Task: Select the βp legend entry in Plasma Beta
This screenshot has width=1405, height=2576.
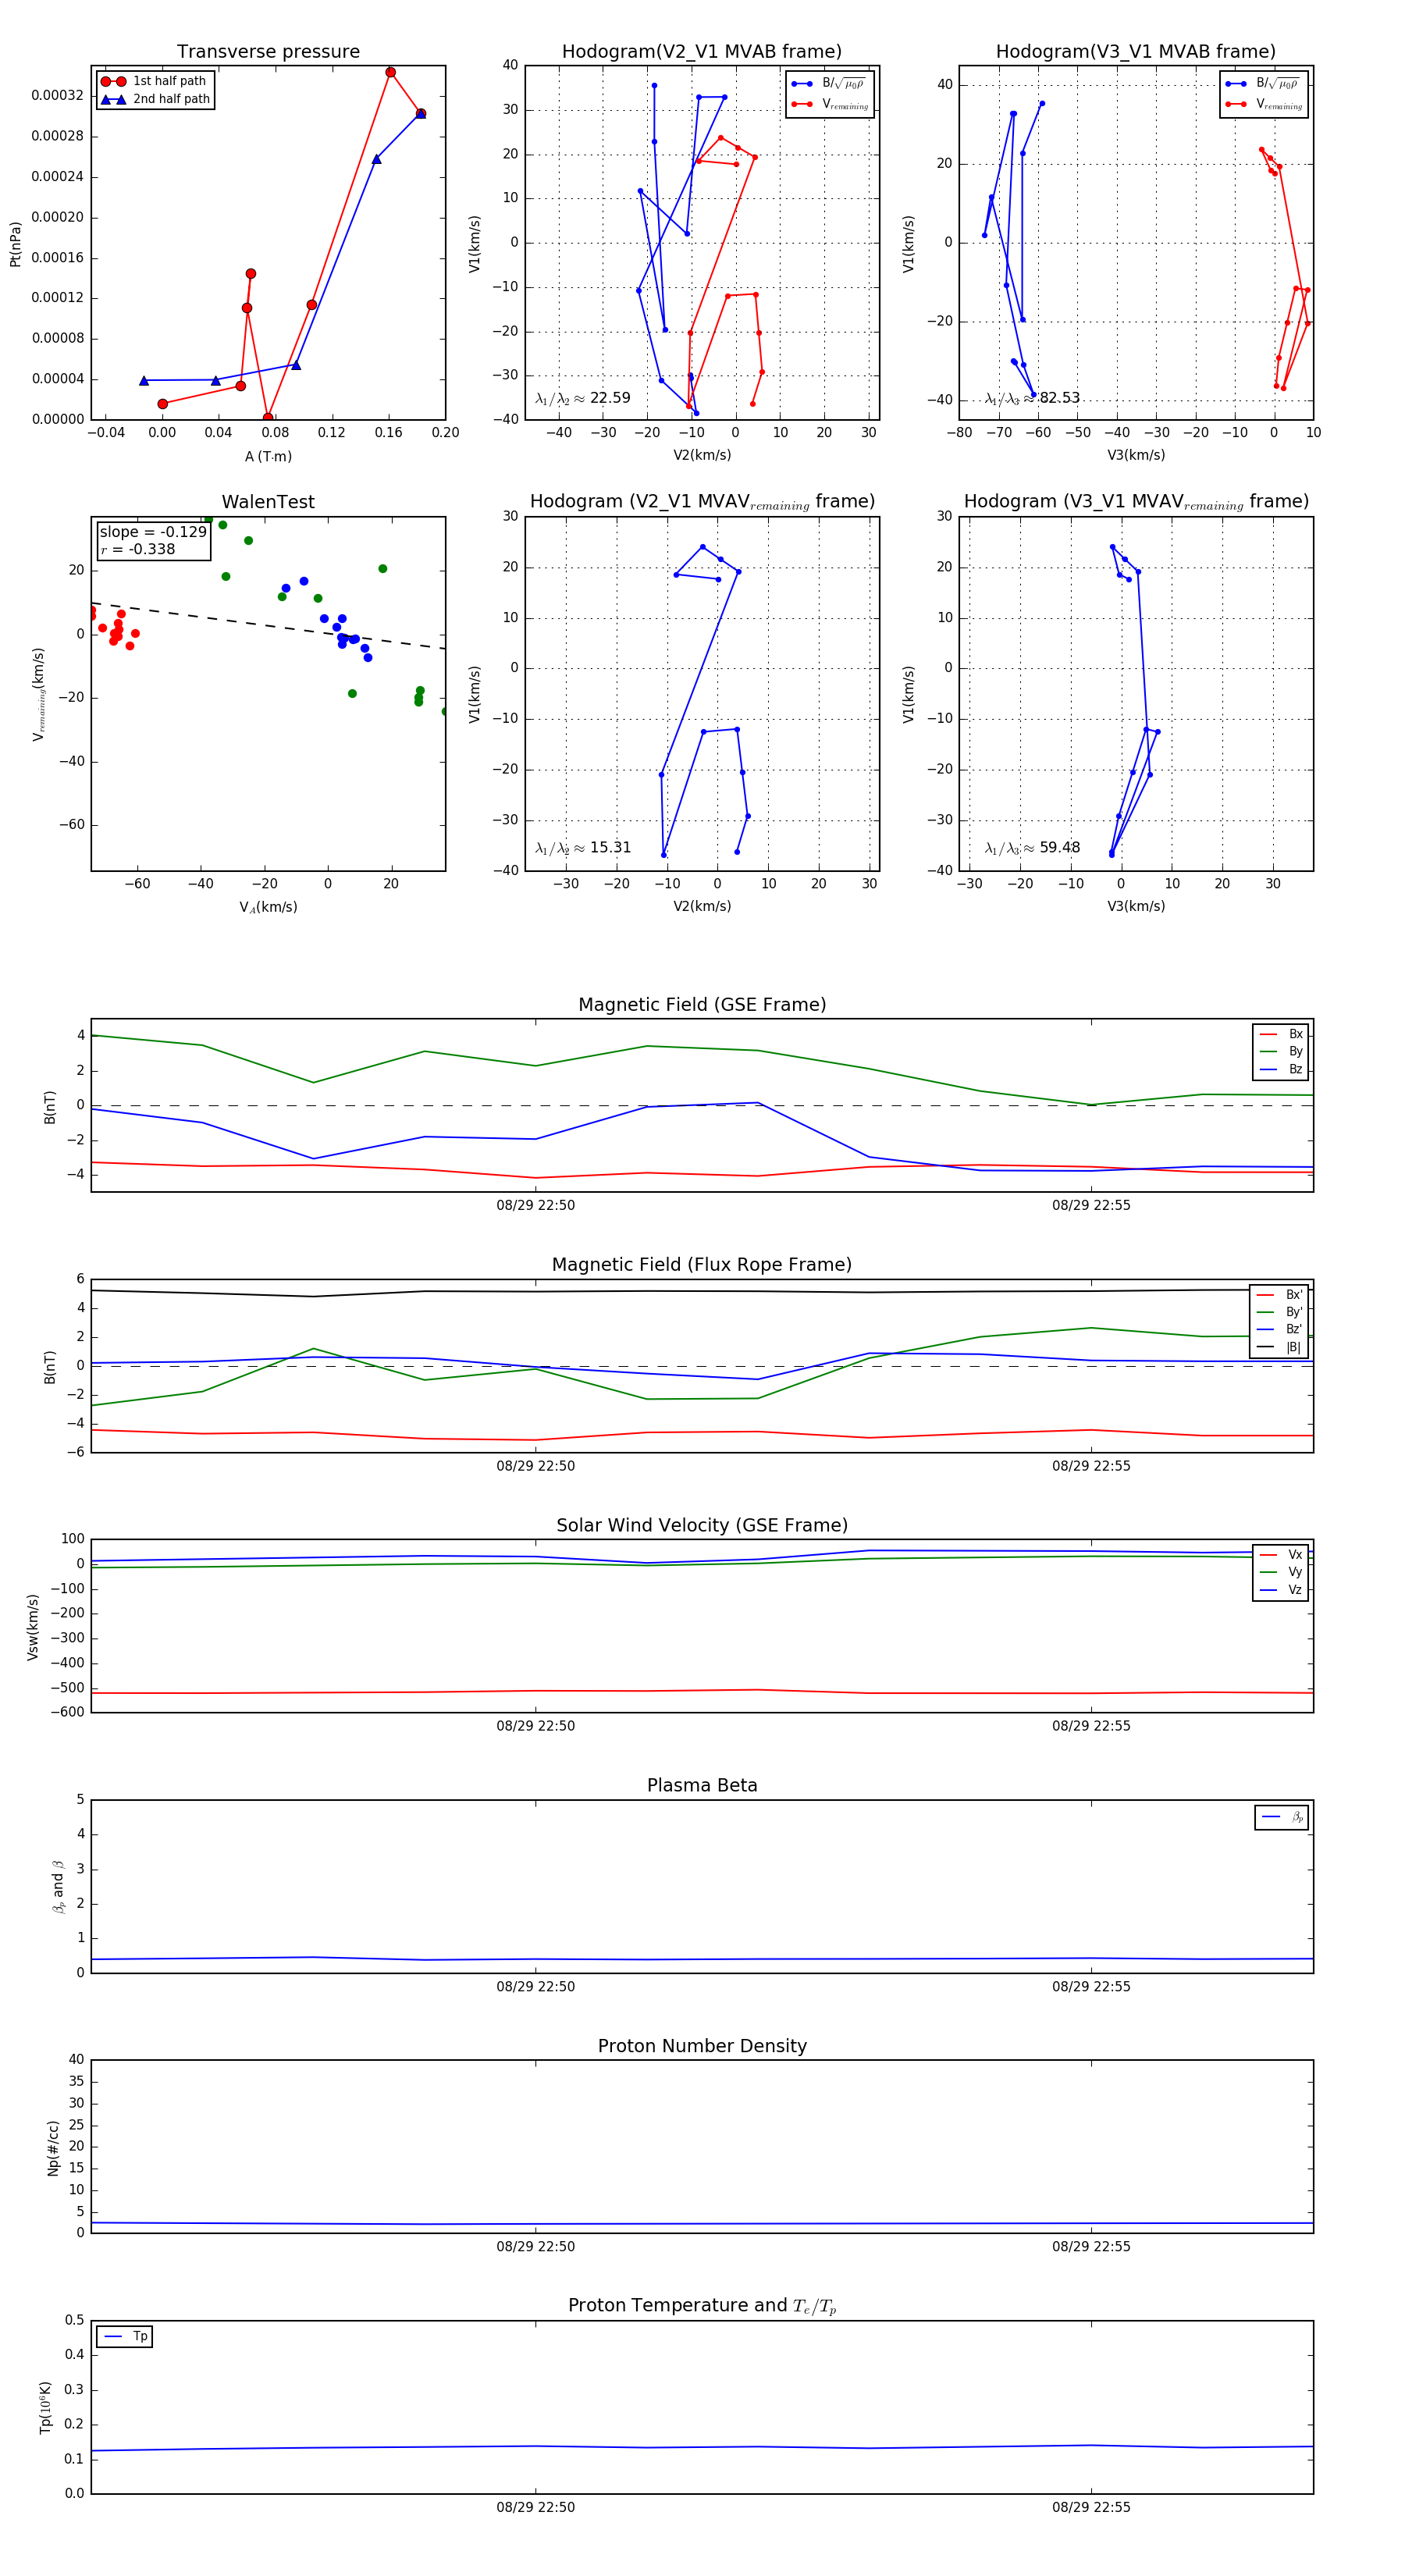Action: pos(1282,1817)
